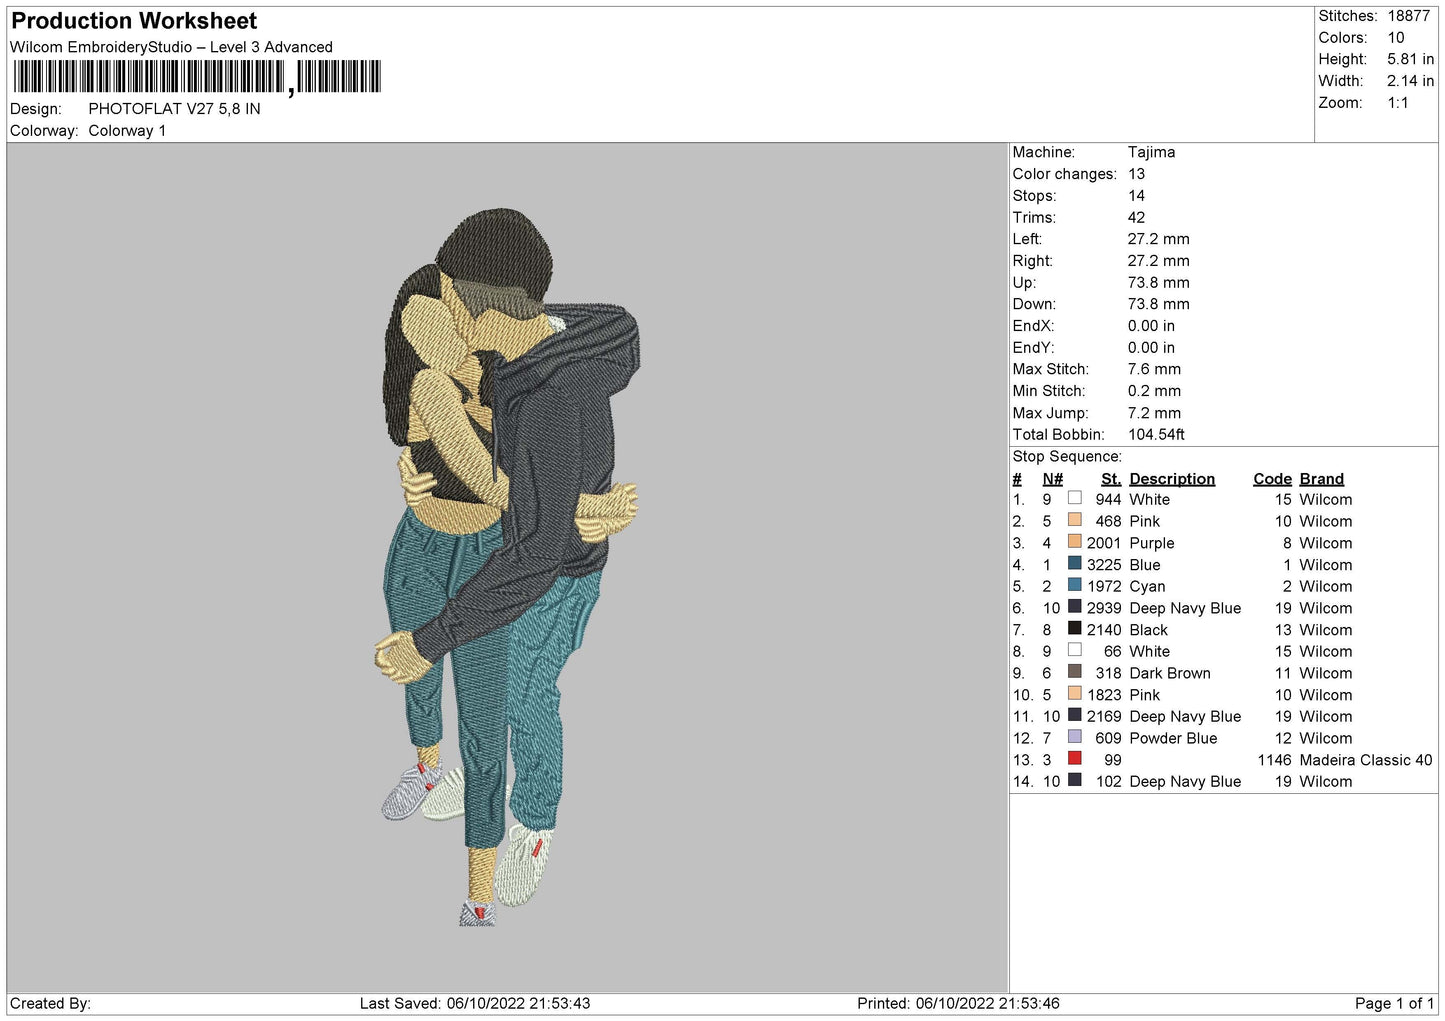Click the 'Code' column header
1445x1021 pixels.
click(1272, 479)
